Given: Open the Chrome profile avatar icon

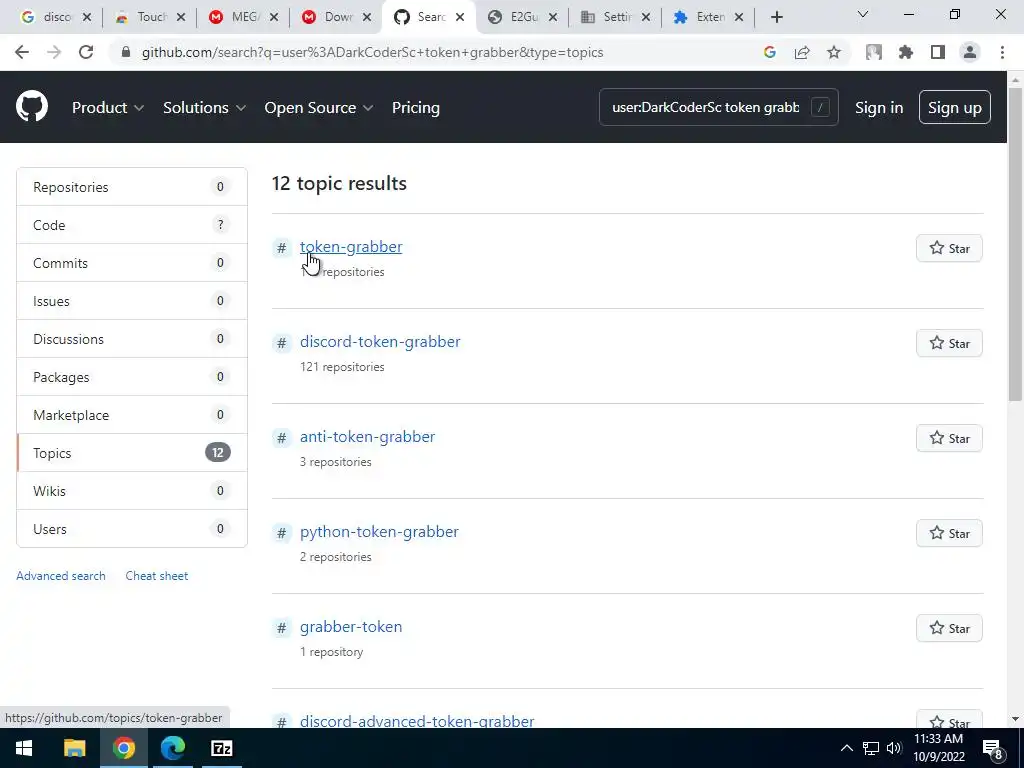Looking at the screenshot, I should (x=970, y=52).
